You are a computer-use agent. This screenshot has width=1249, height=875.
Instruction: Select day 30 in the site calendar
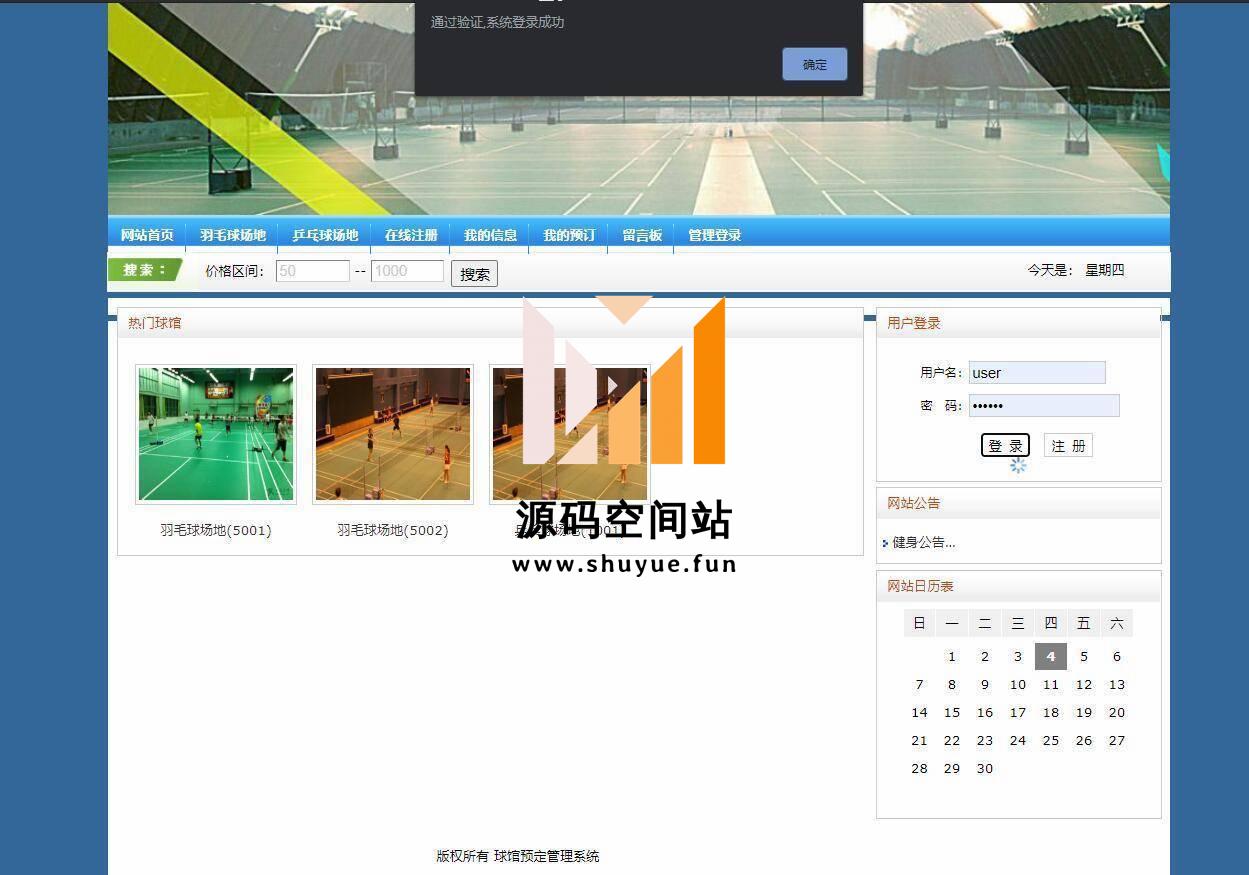[x=985, y=769]
